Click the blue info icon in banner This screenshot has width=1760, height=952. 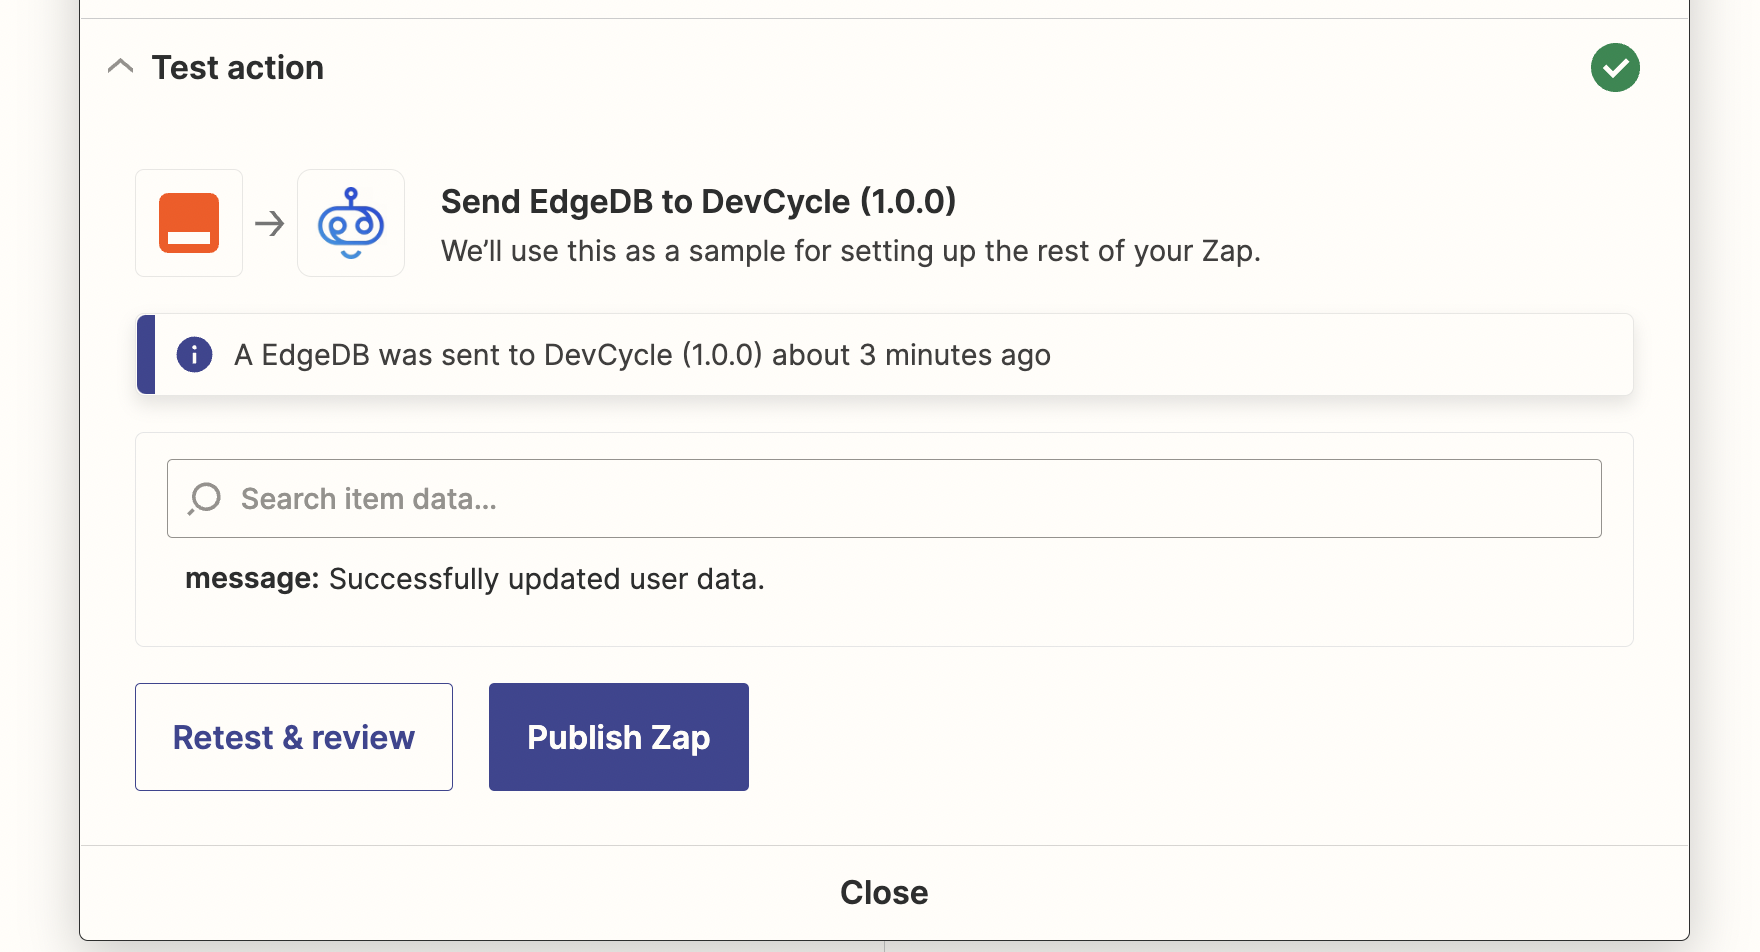coord(194,355)
